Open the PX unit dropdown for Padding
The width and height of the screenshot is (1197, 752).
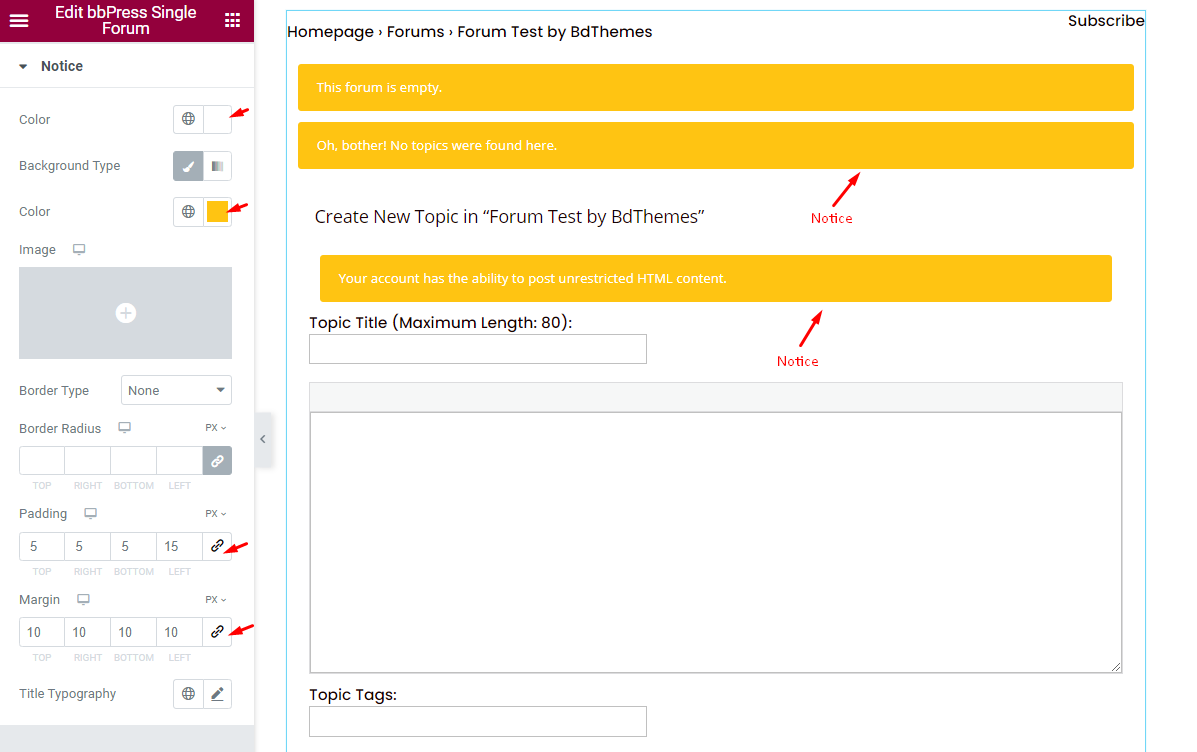(x=214, y=513)
